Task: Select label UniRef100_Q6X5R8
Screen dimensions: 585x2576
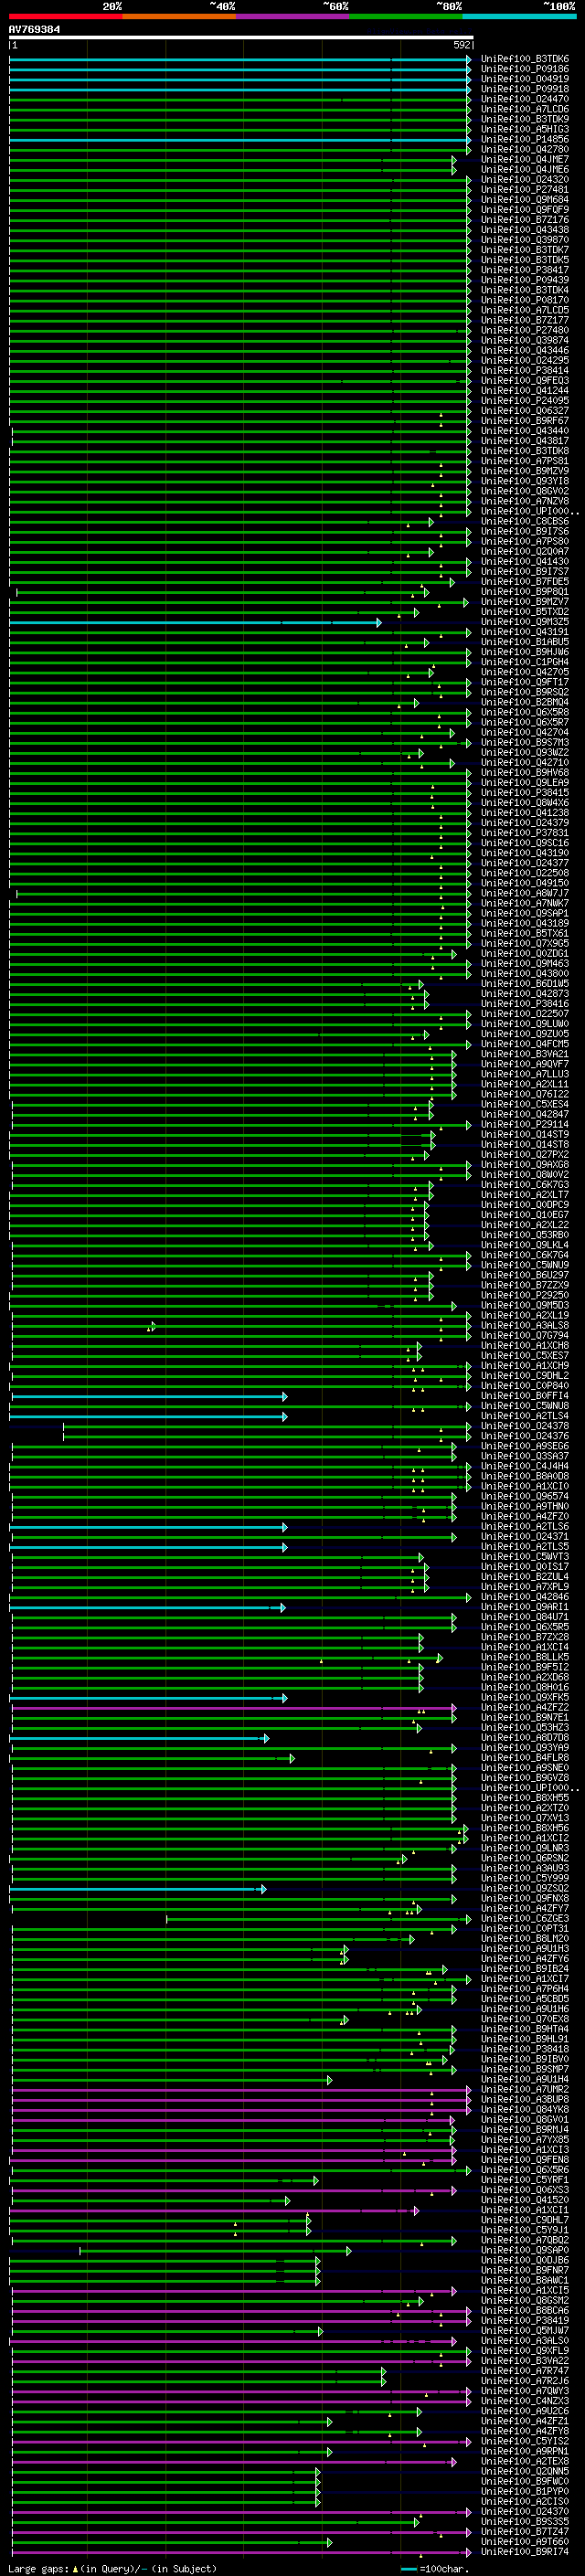Action: pyautogui.click(x=525, y=712)
